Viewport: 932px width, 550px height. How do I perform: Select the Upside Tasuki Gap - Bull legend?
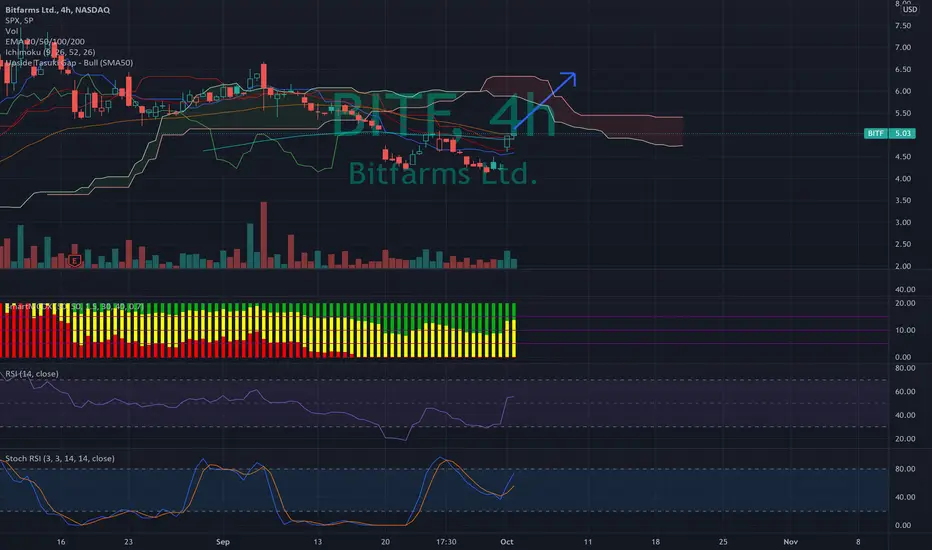[69, 63]
